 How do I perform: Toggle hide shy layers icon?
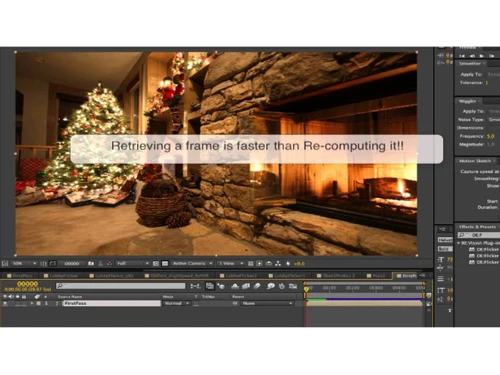tap(235, 286)
